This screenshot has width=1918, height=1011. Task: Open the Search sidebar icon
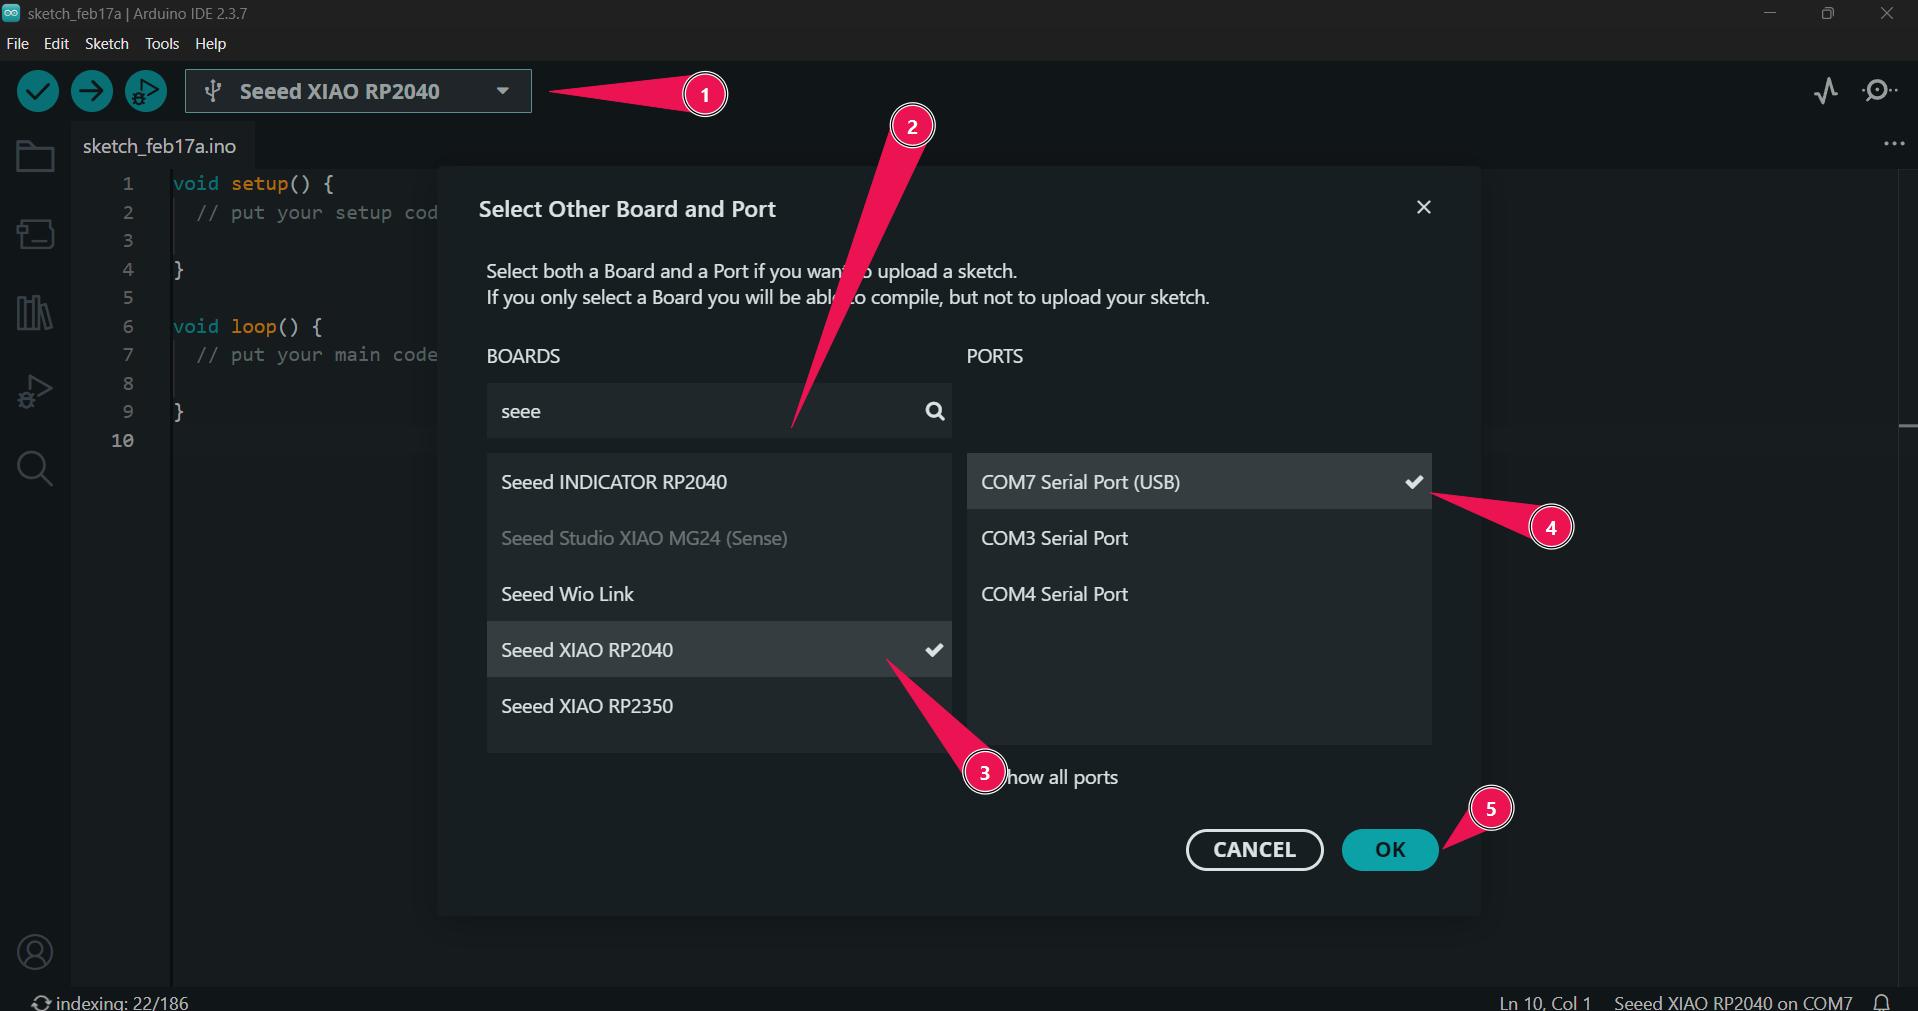pyautogui.click(x=35, y=468)
